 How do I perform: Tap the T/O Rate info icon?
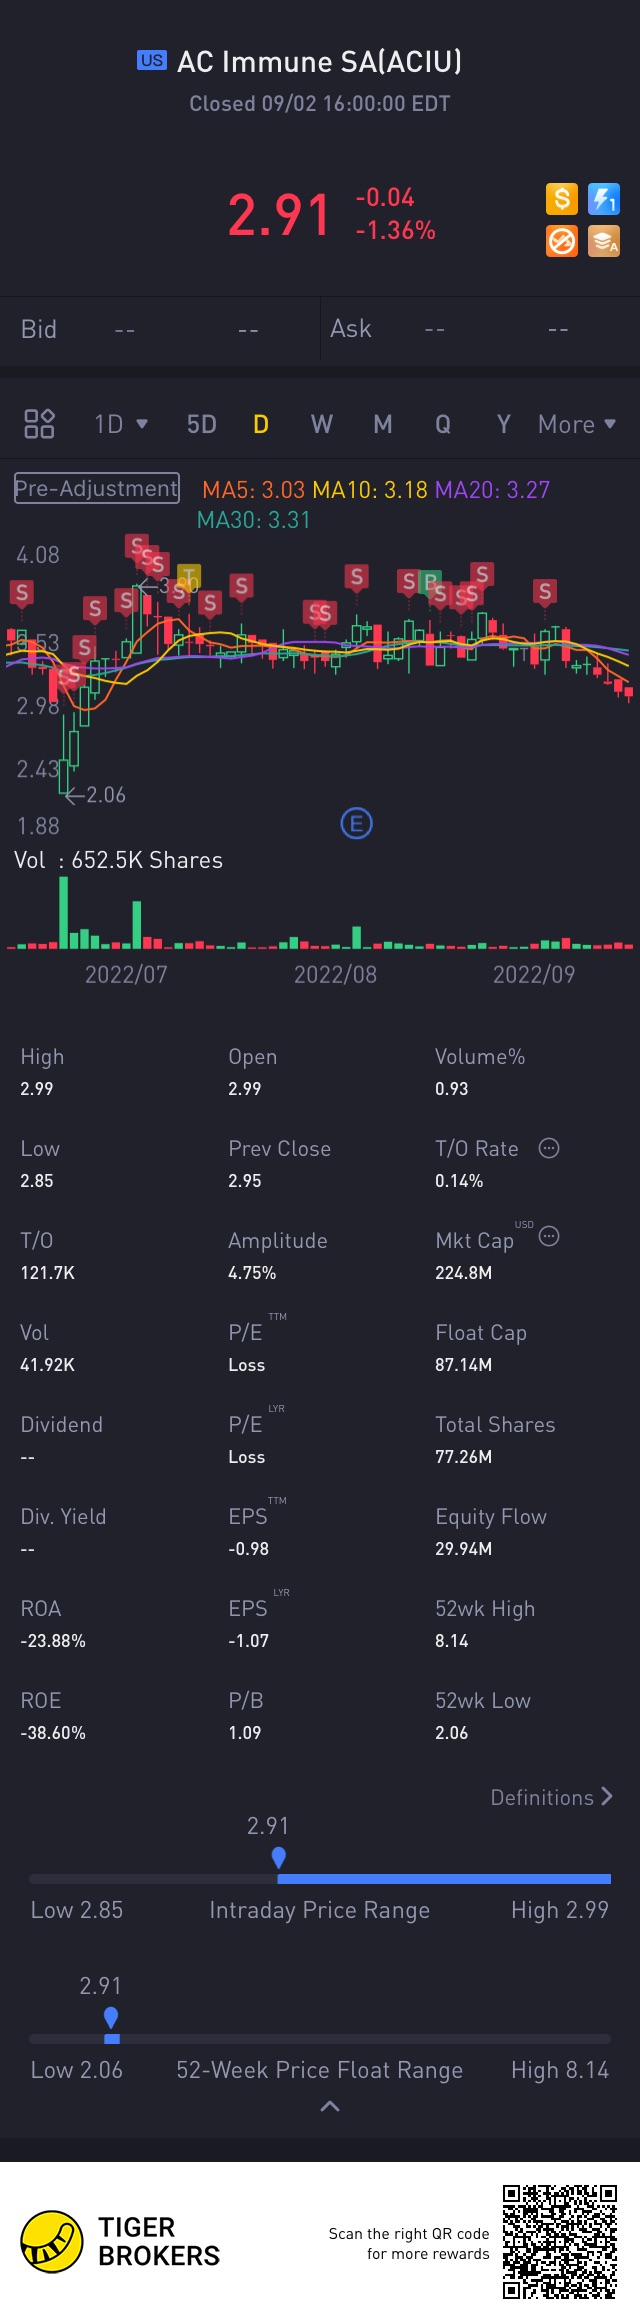(549, 1148)
